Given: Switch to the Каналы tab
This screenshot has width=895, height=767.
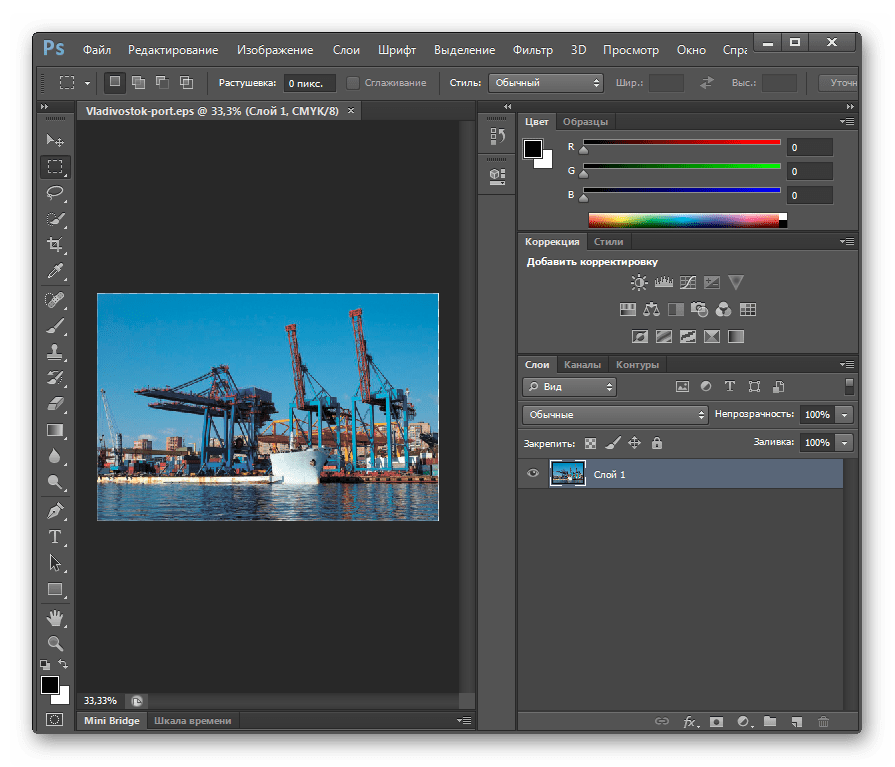Looking at the screenshot, I should [x=582, y=365].
